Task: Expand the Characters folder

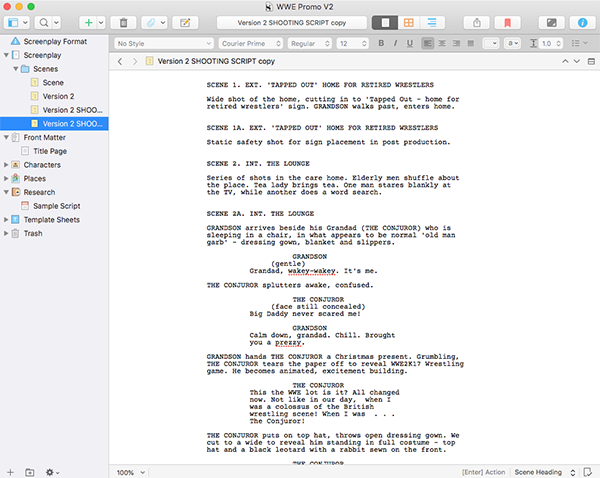Action: coord(6,165)
